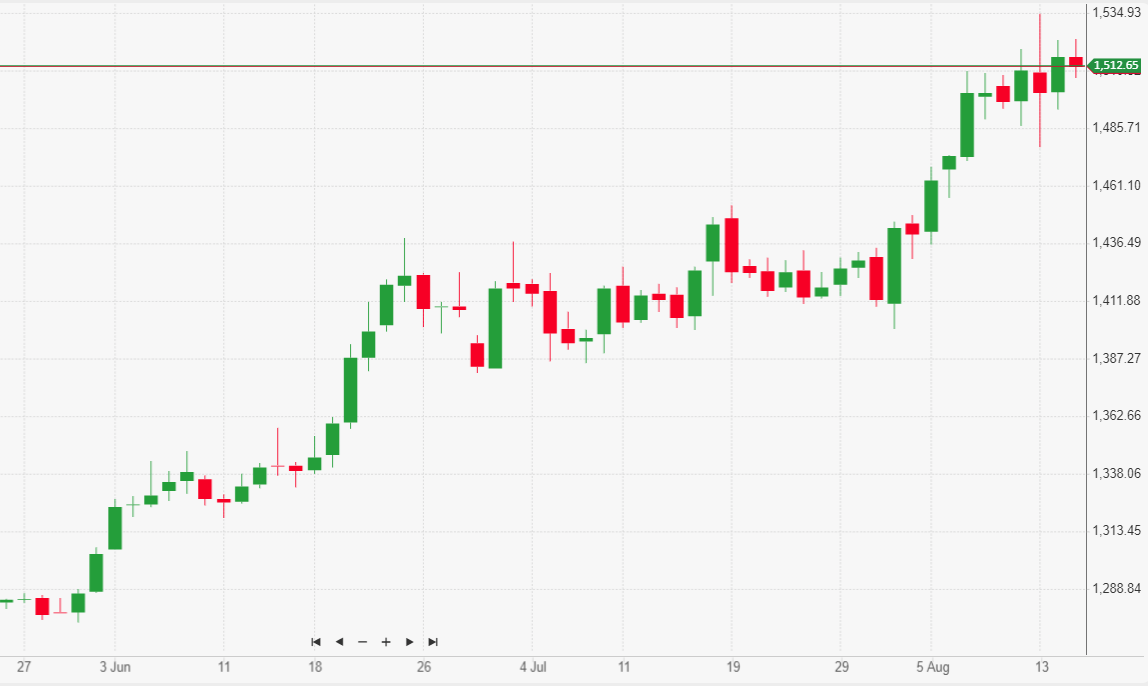
Task: Select the price label 1,534.93
Action: [x=1117, y=12]
